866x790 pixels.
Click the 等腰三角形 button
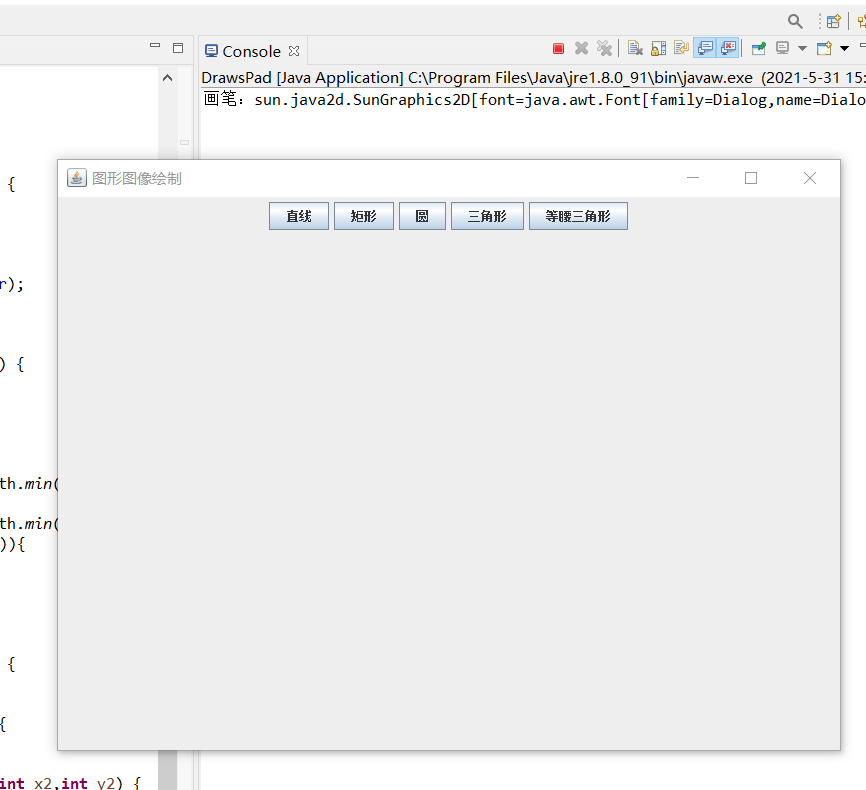(578, 216)
